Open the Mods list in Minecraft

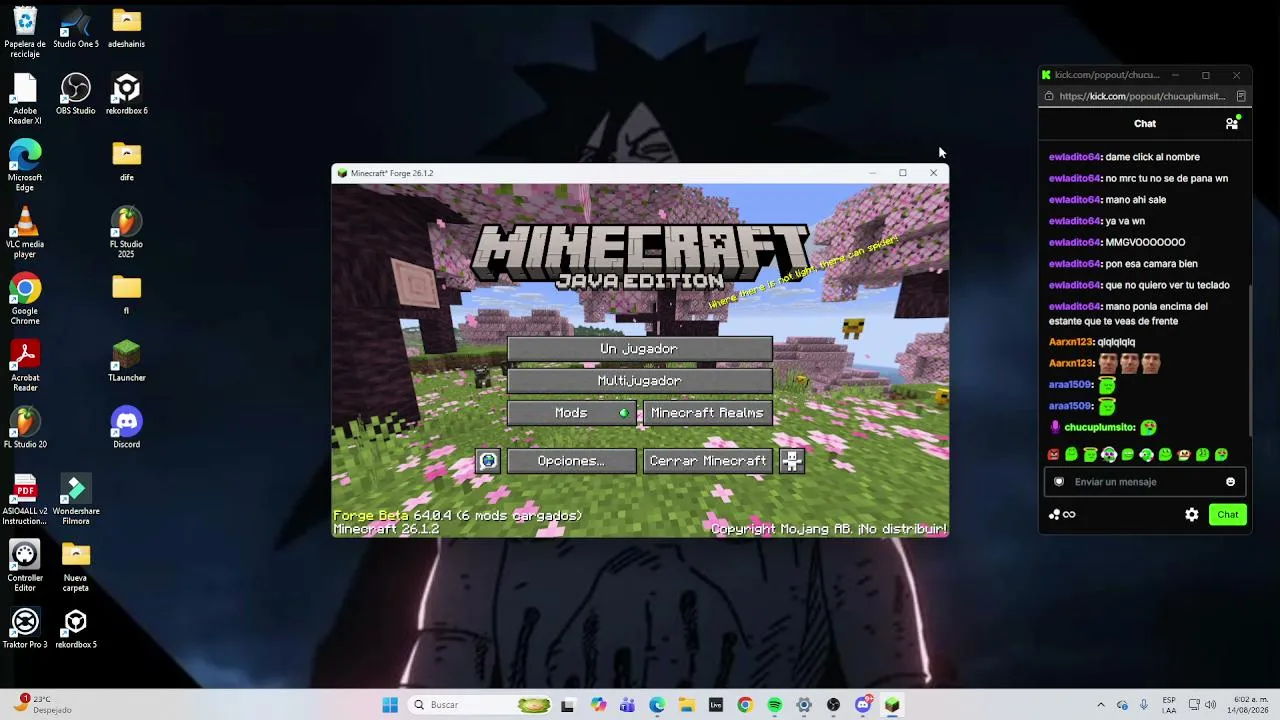point(572,413)
